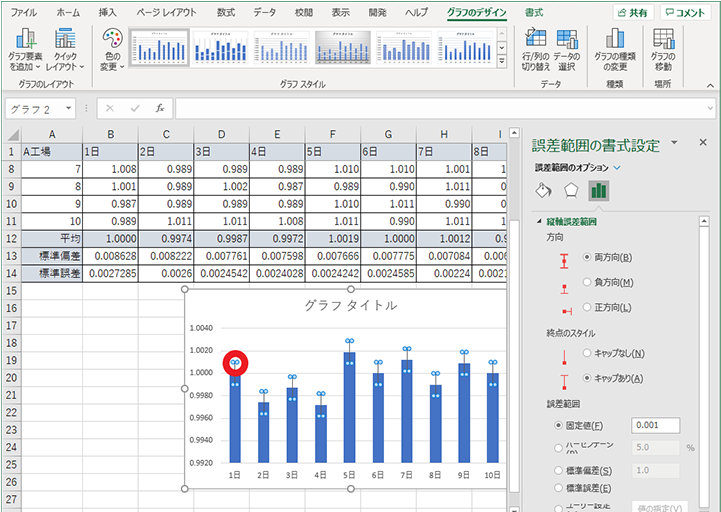721x512 pixels.
Task: Click the chart top-left resize handle
Action: click(185, 289)
